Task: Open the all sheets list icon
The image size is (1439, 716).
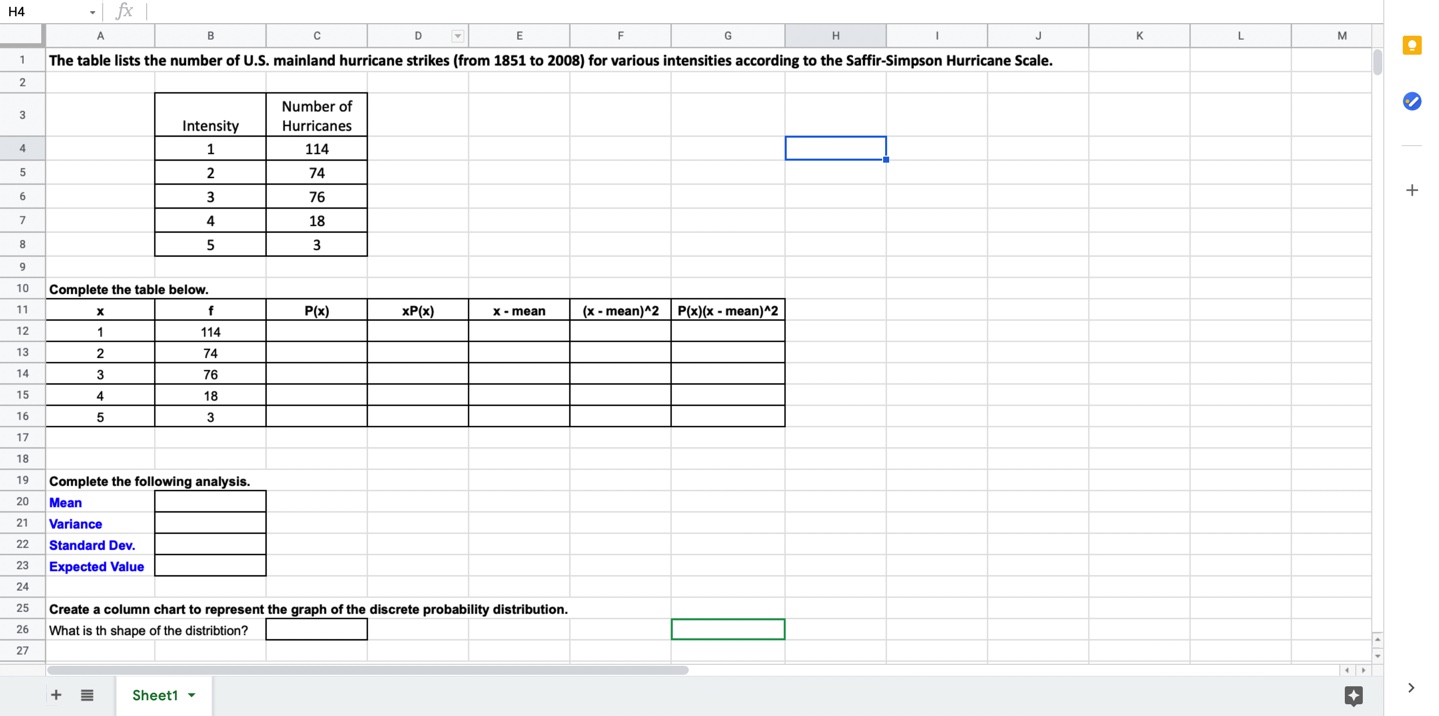Action: pyautogui.click(x=87, y=695)
